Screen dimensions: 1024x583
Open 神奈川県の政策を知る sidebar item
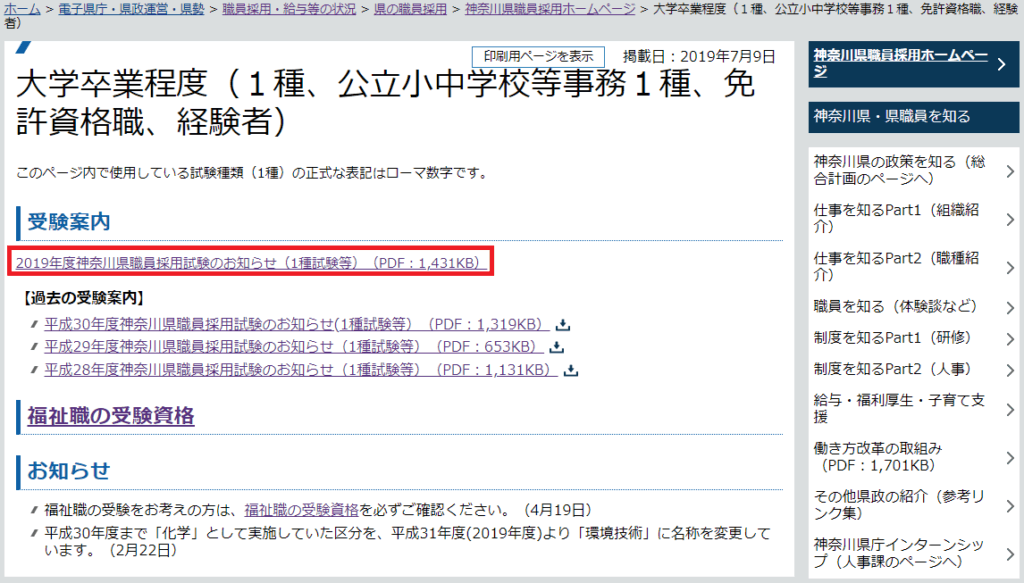900,170
